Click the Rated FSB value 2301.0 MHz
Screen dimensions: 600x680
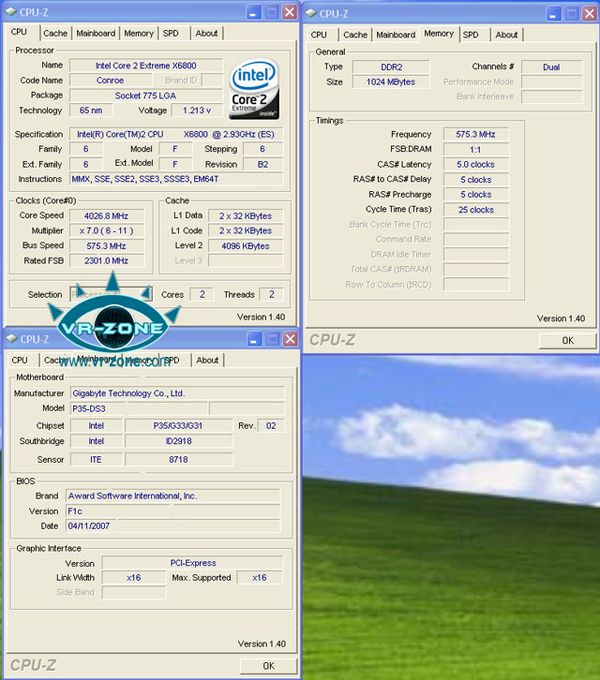[x=106, y=261]
